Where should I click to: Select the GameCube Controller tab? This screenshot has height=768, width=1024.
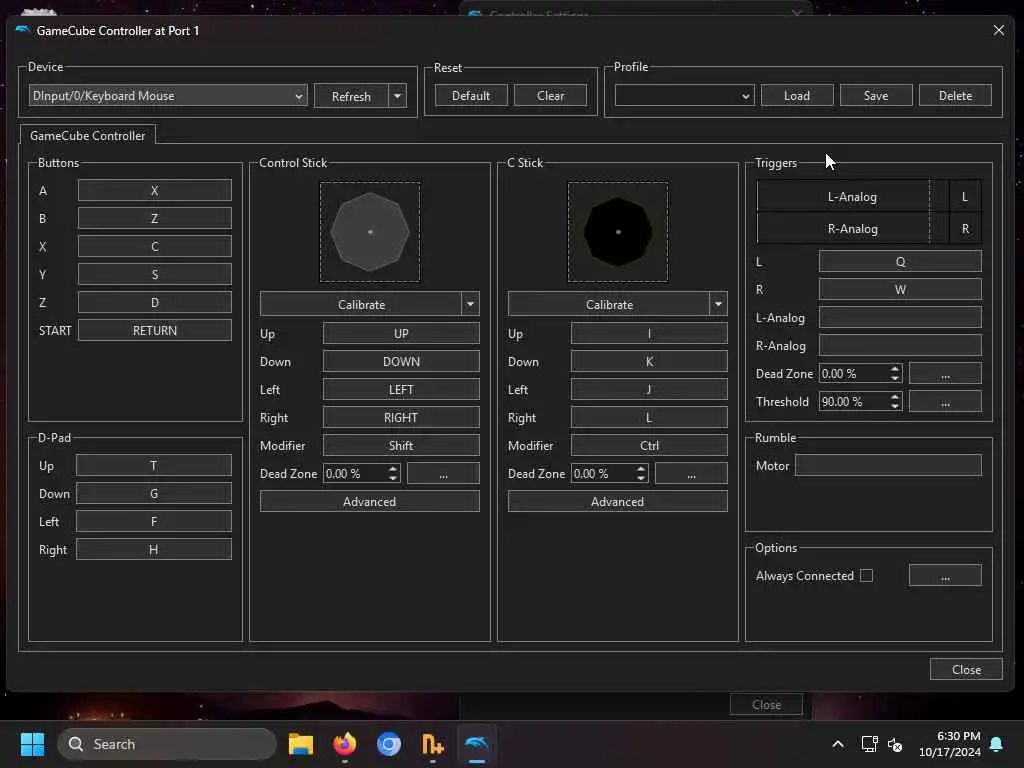[x=88, y=135]
